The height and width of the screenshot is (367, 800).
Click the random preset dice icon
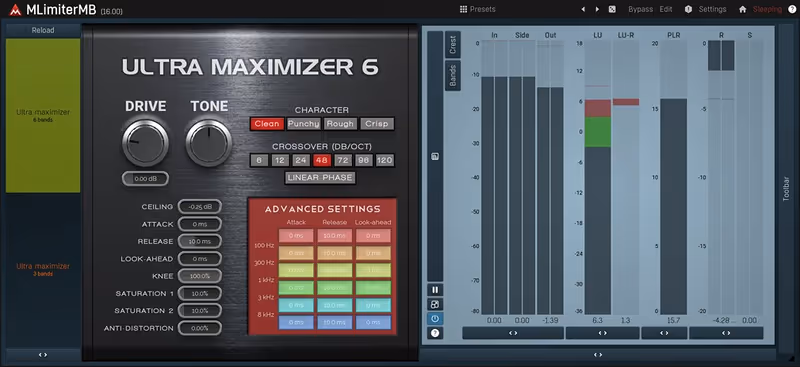tap(612, 9)
